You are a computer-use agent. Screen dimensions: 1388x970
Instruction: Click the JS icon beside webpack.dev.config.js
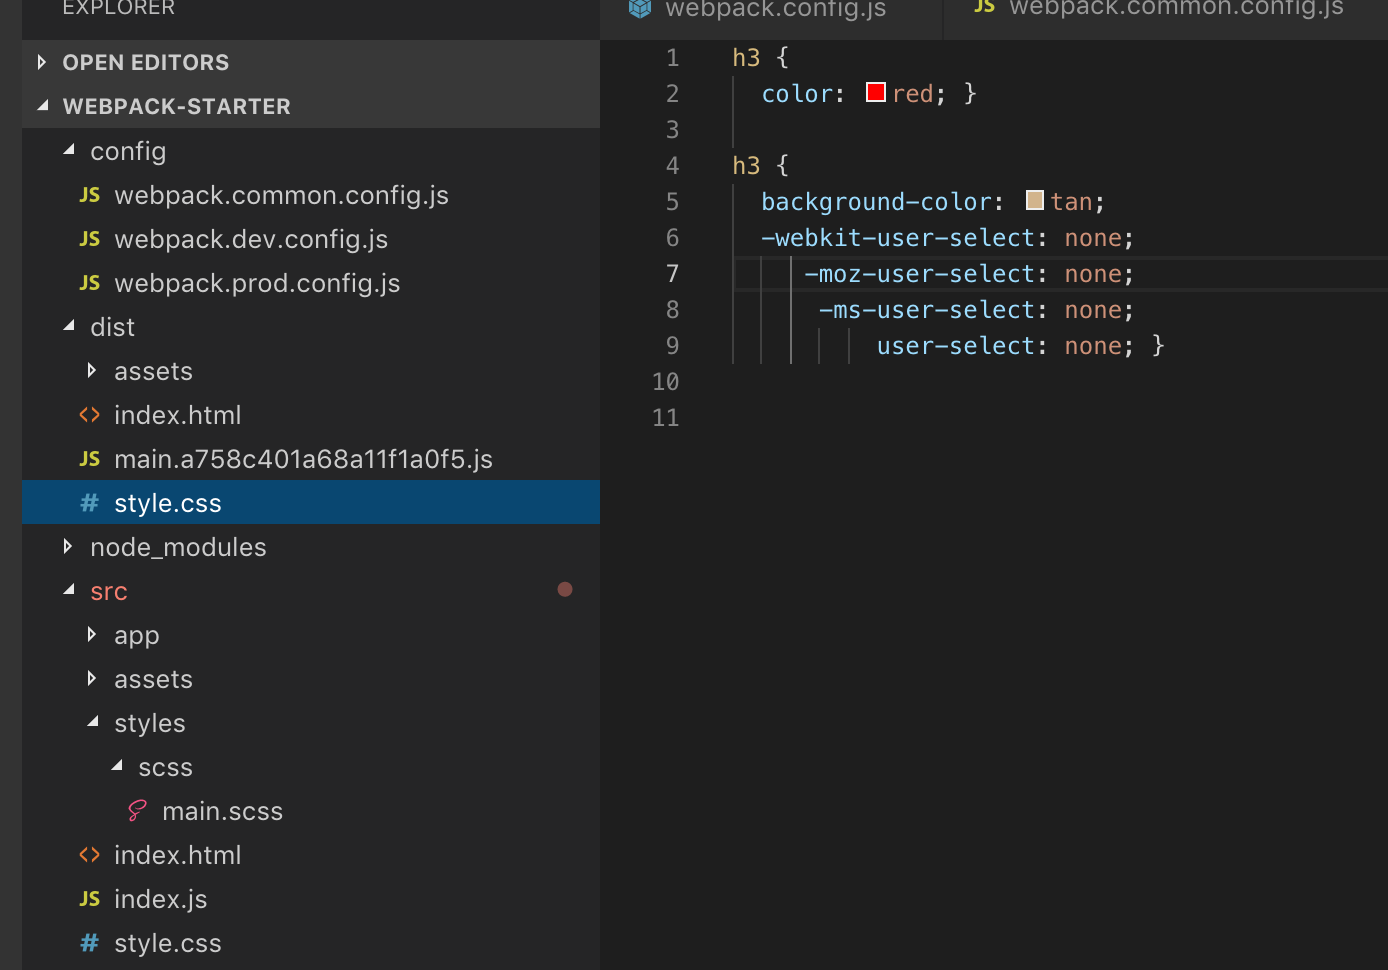point(90,239)
